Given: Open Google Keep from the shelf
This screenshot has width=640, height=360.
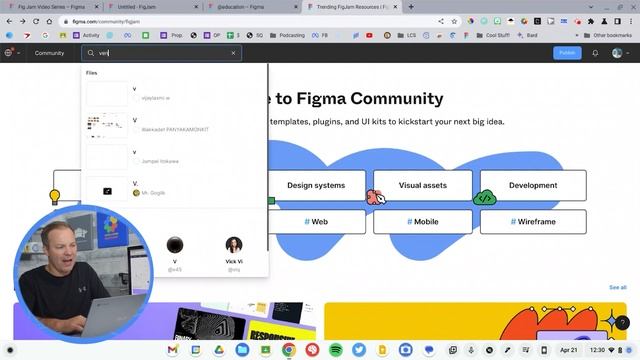Looking at the screenshot, I should pyautogui.click(x=382, y=350).
